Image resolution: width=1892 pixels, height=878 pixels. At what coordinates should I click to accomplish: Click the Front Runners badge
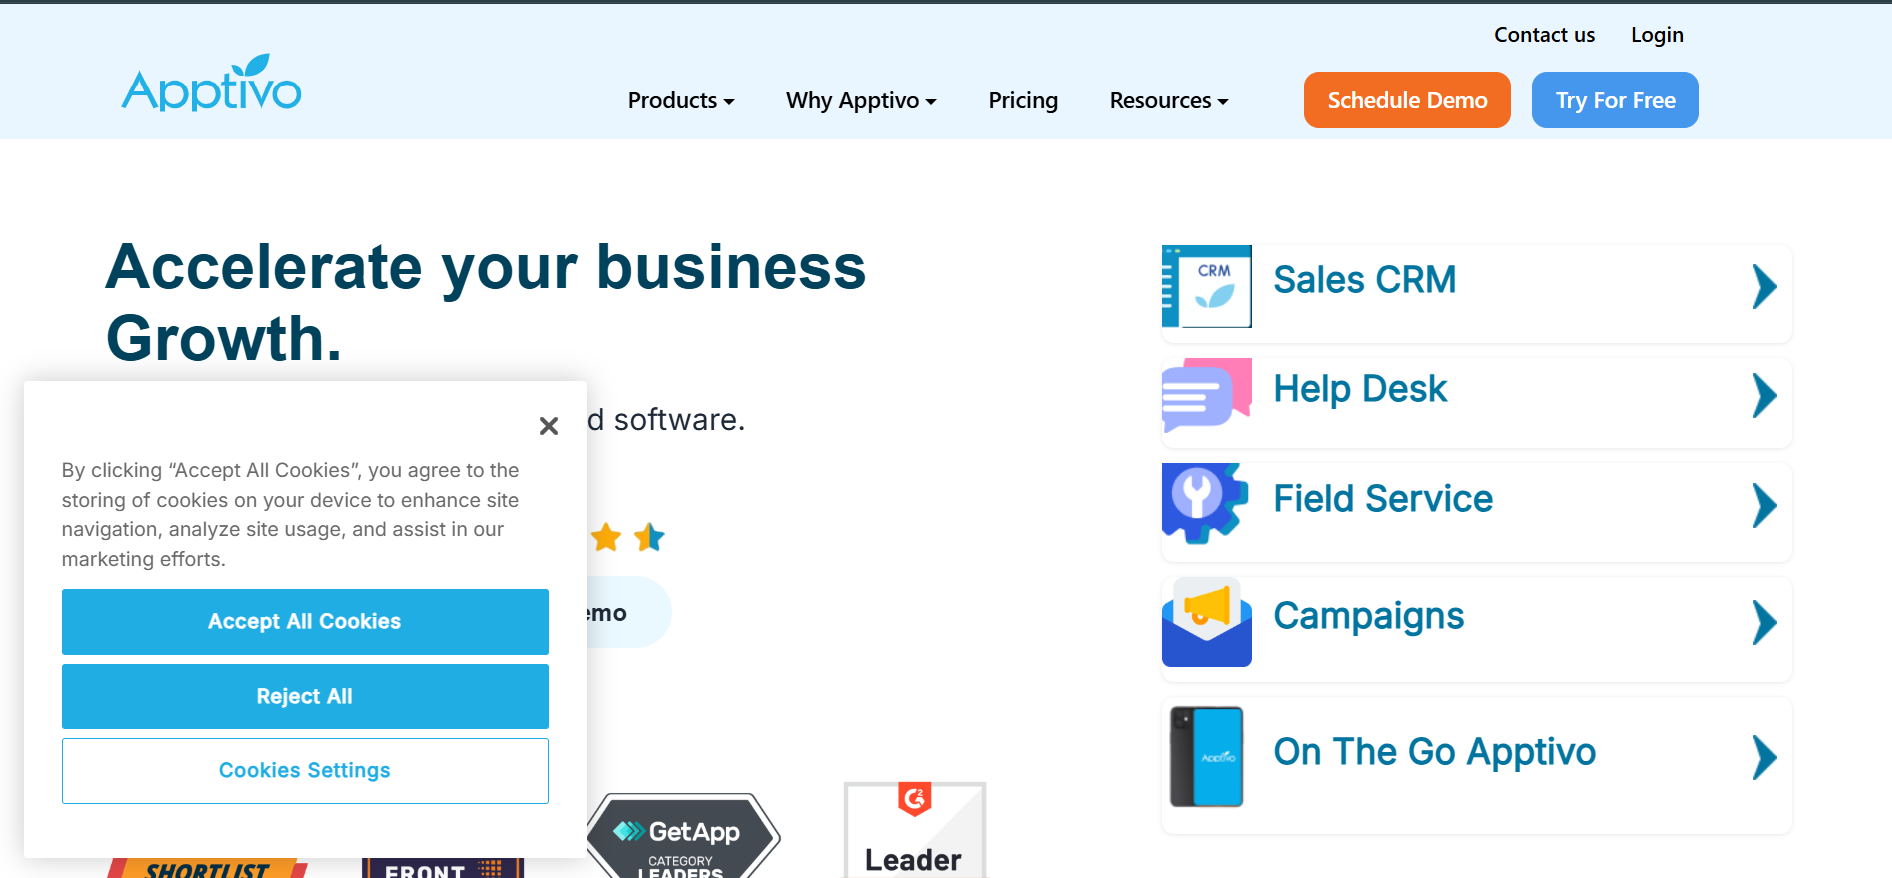[443, 868]
